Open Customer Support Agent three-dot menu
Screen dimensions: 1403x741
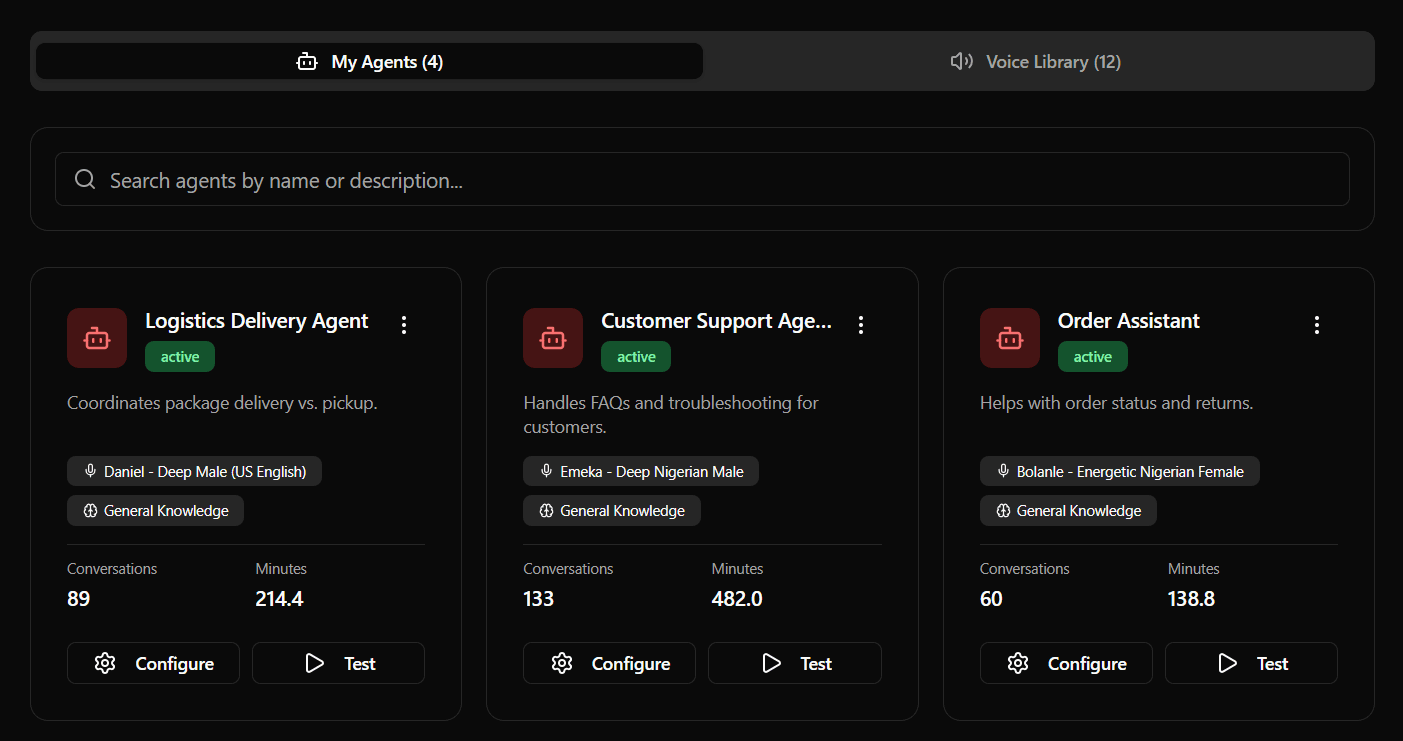point(861,324)
